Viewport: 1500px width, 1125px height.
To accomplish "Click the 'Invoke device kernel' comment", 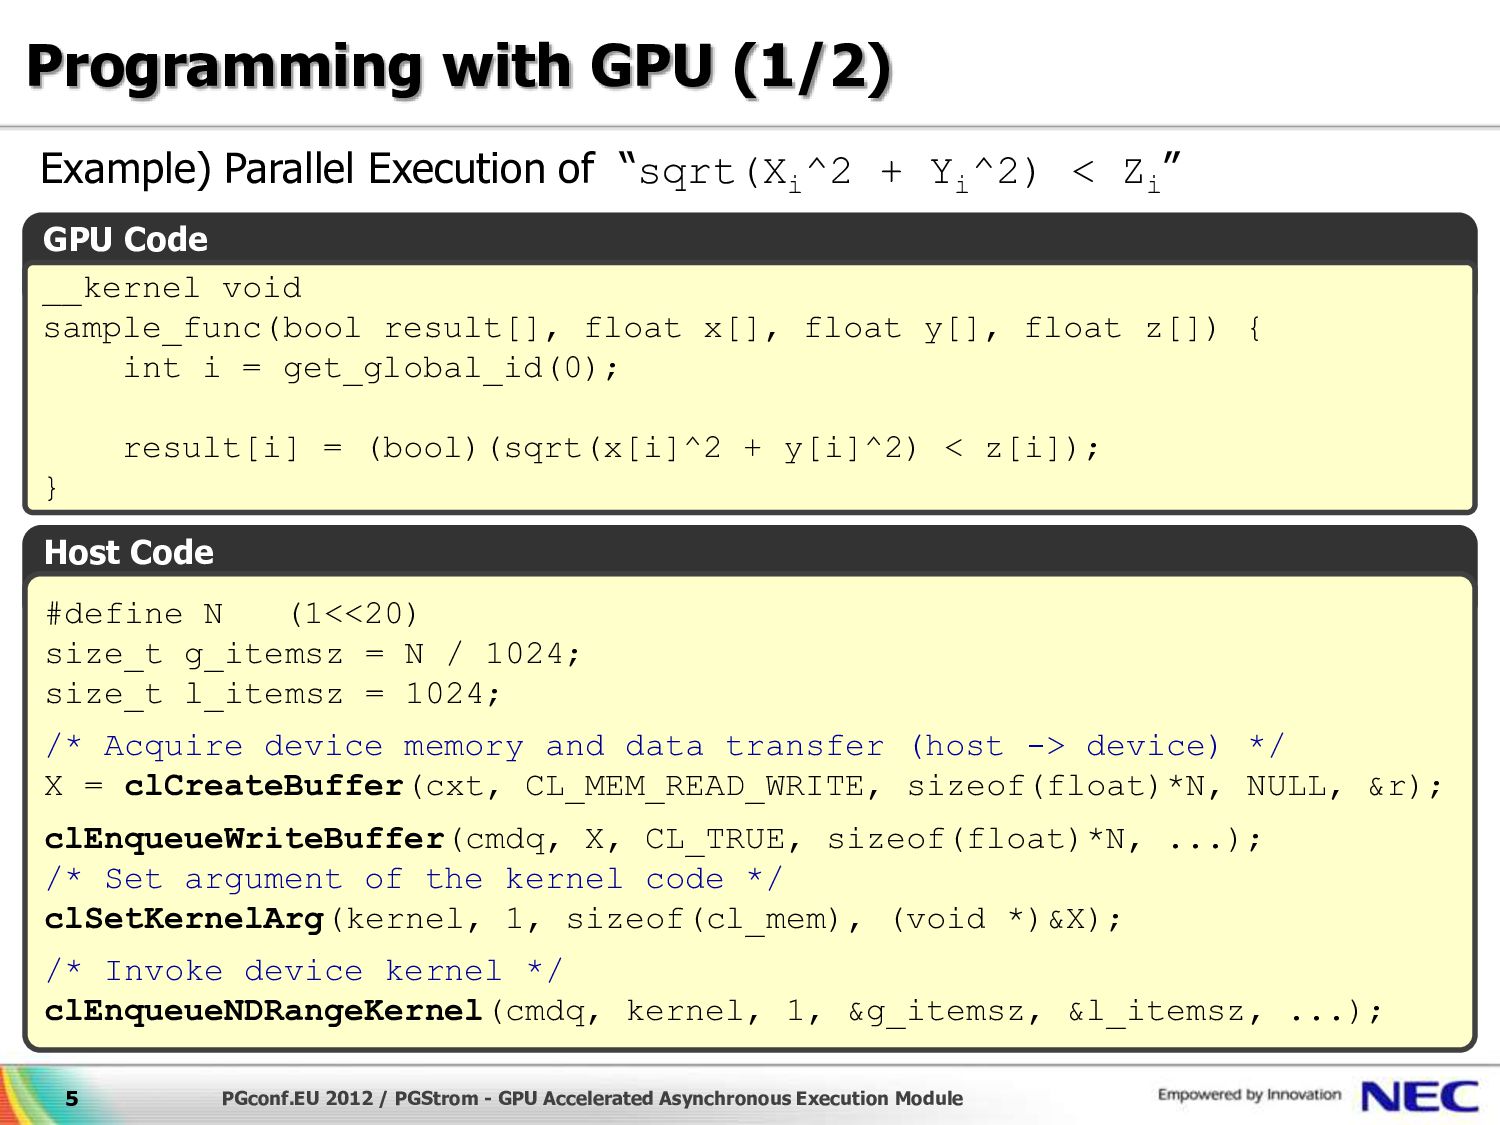I will (304, 971).
